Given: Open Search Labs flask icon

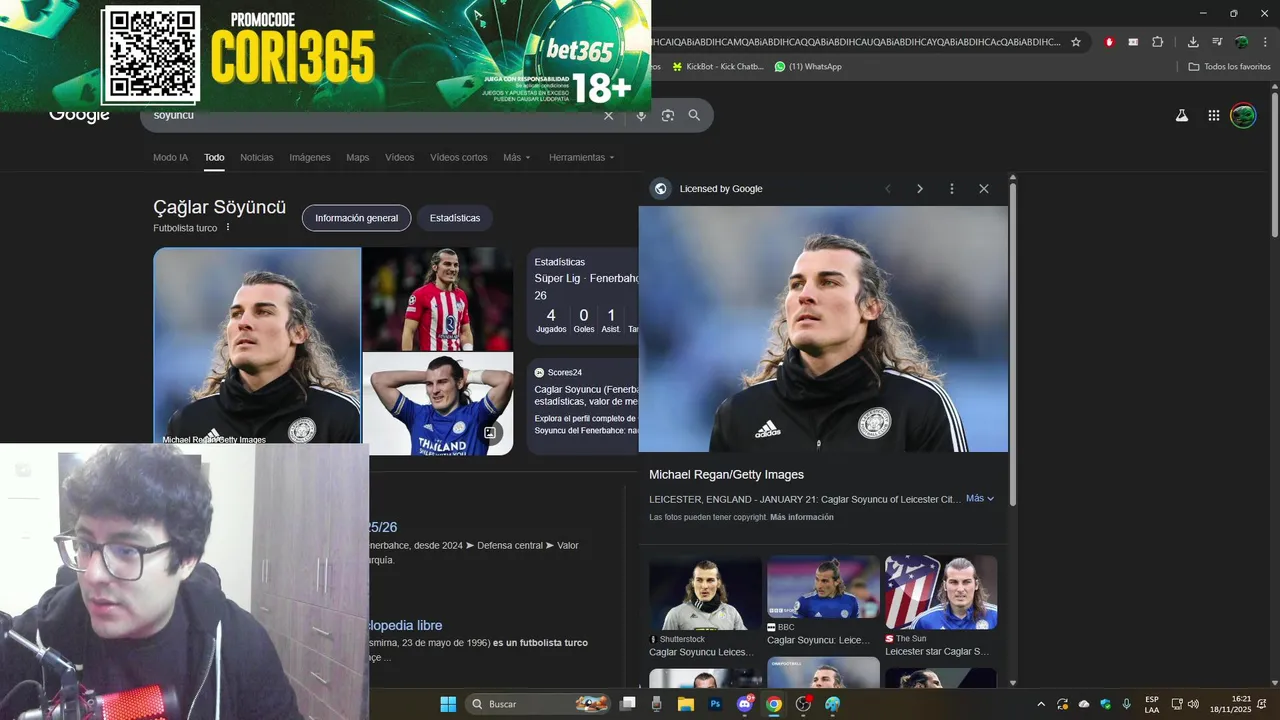Looking at the screenshot, I should [x=1182, y=116].
